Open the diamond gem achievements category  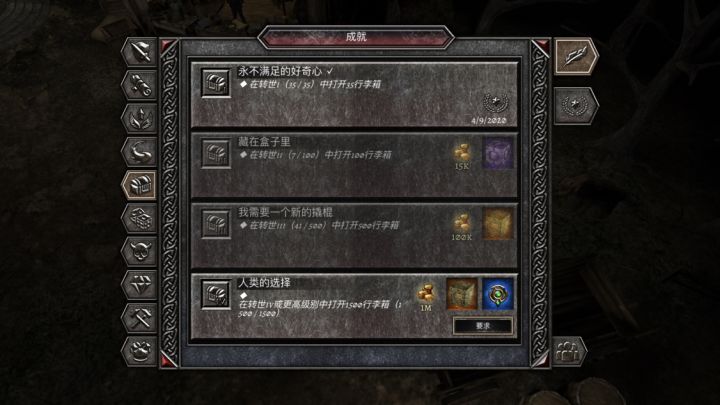140,284
